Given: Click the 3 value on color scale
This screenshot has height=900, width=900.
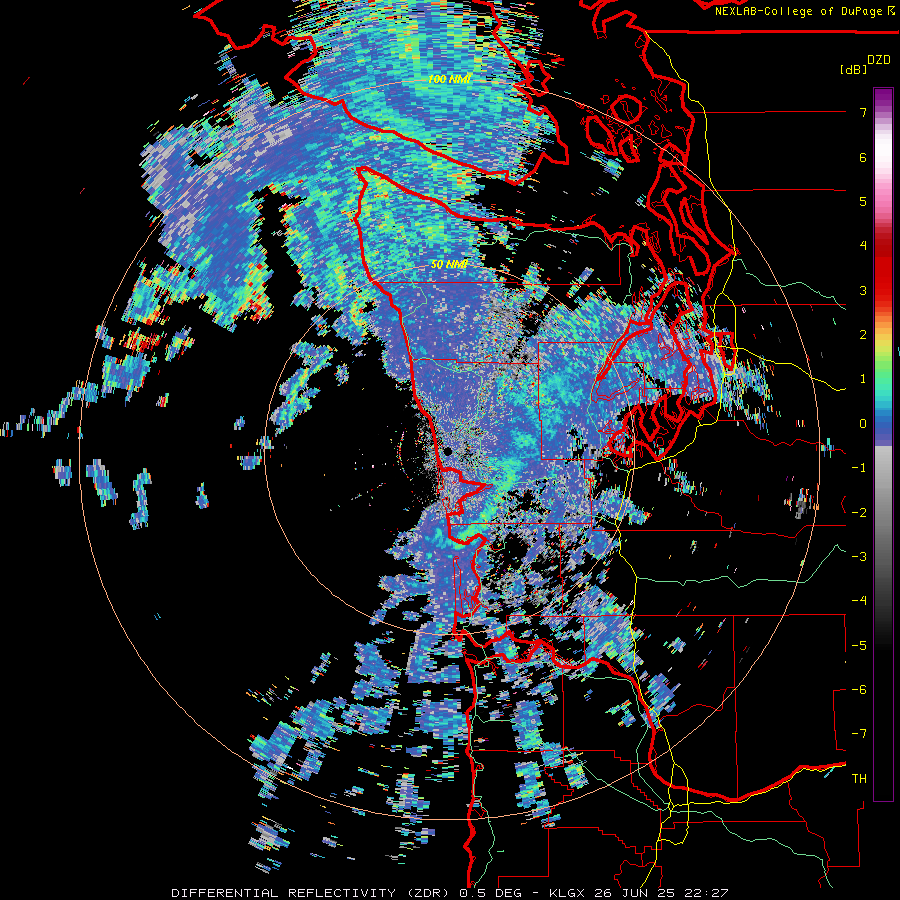Looking at the screenshot, I should click(863, 290).
